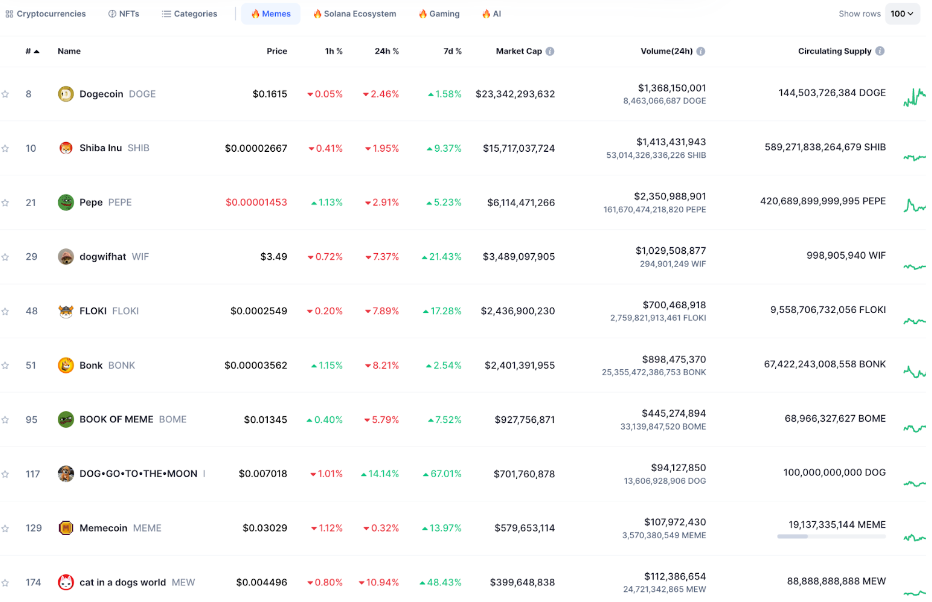Click Bonk supply 67,422,243,008,558 BONK
Image resolution: width=932 pixels, height=602 pixels.
click(824, 364)
